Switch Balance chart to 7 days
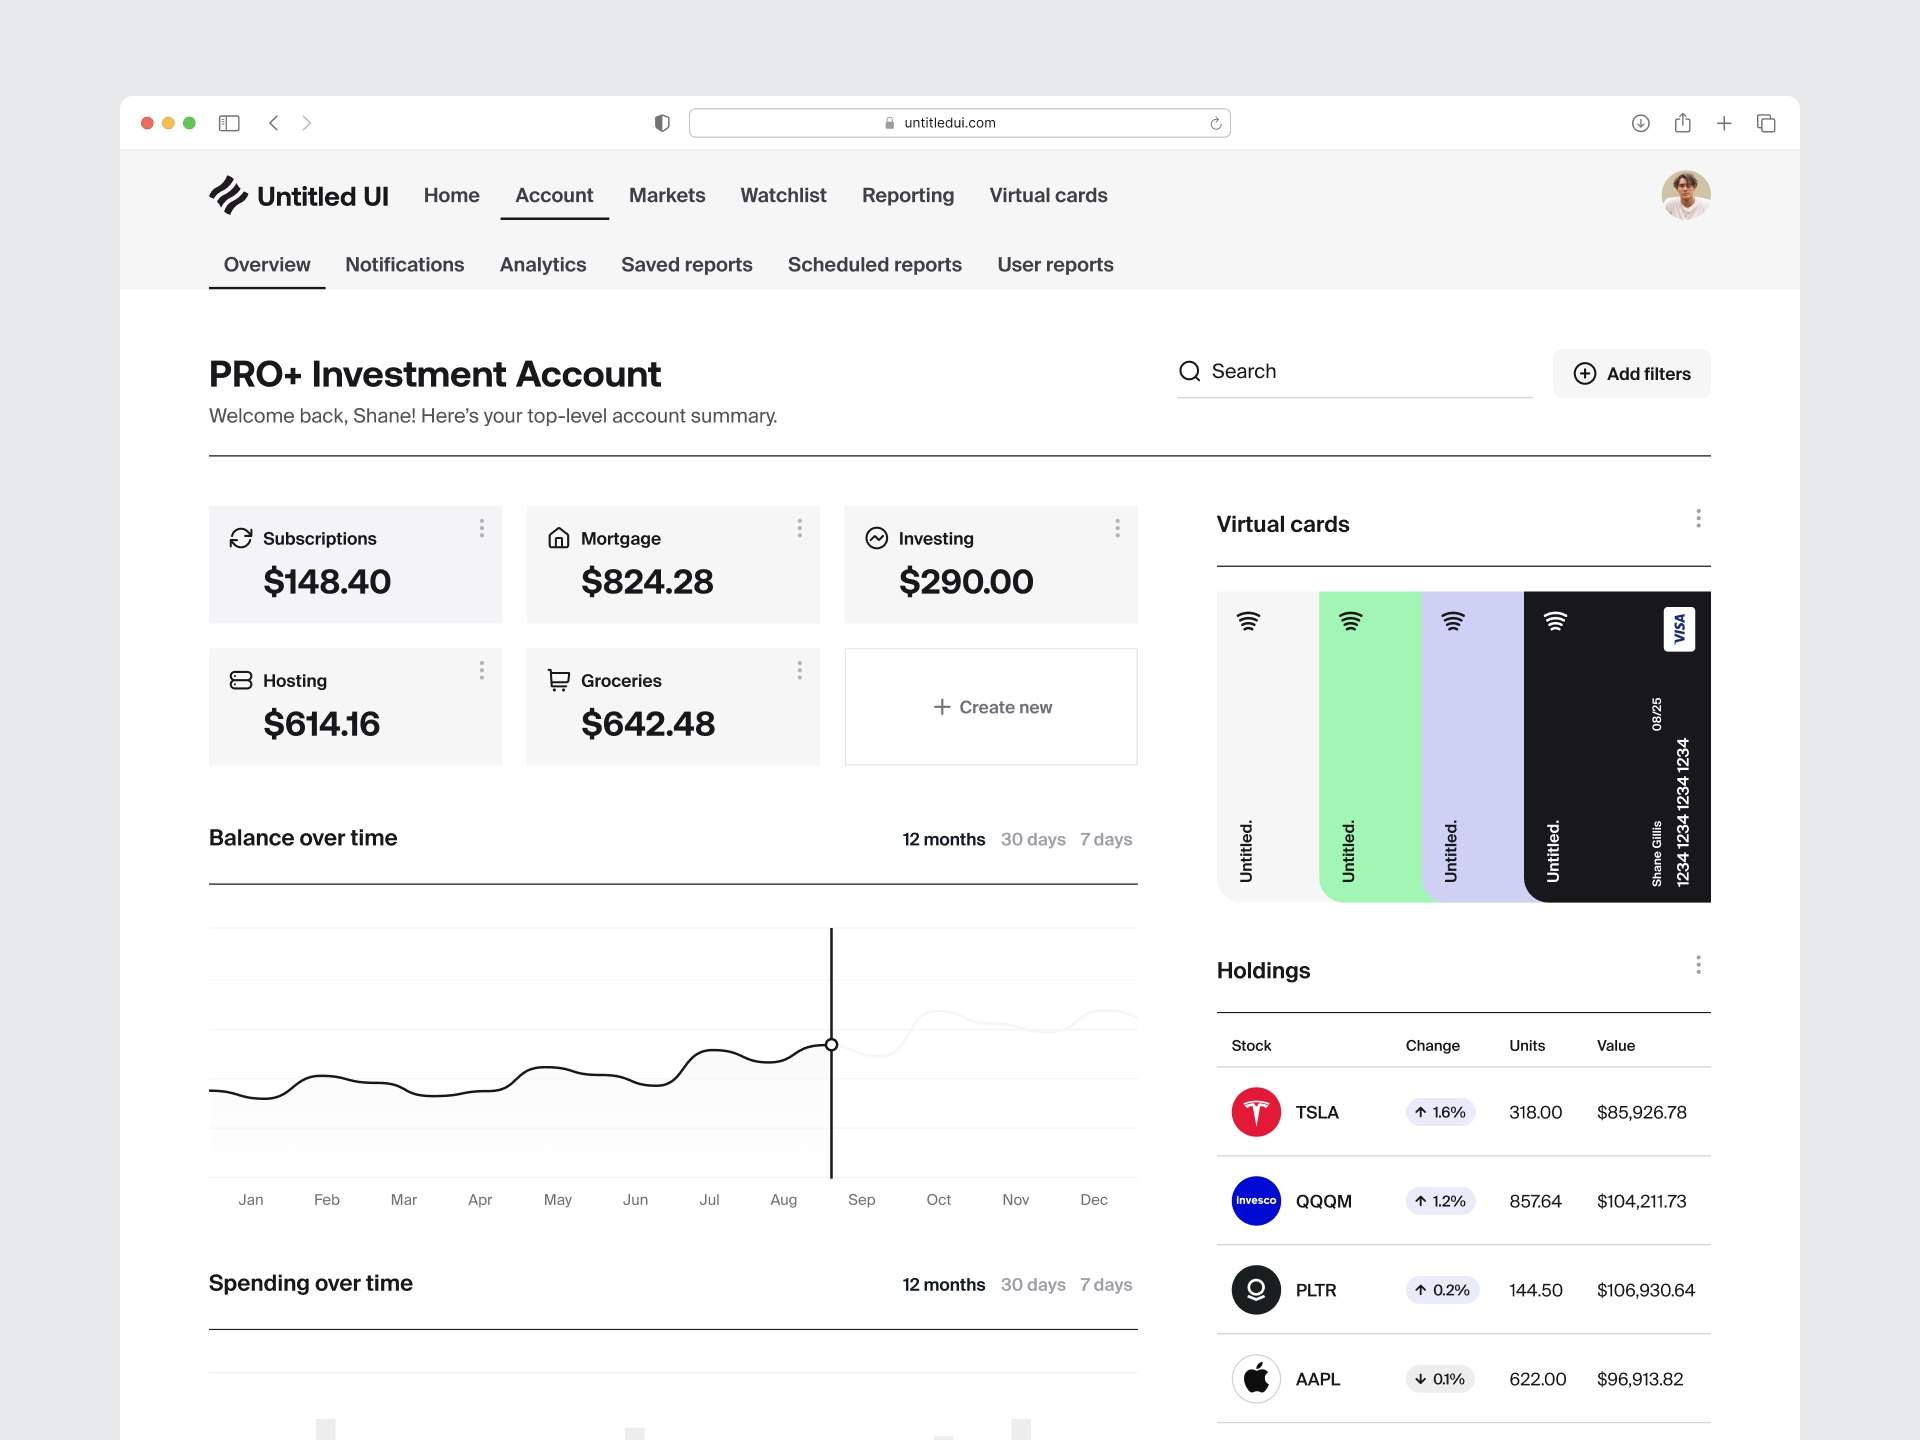Screen dimensions: 1920x1440 pos(1105,839)
